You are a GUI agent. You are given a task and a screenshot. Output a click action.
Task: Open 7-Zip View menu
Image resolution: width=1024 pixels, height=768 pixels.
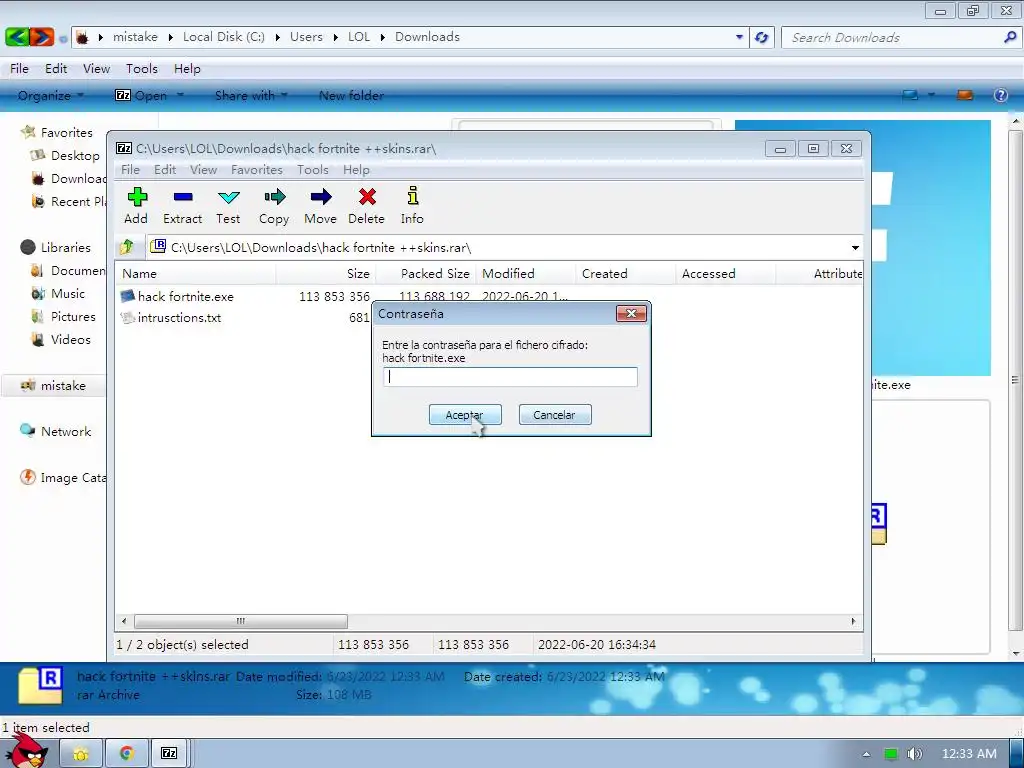[203, 170]
